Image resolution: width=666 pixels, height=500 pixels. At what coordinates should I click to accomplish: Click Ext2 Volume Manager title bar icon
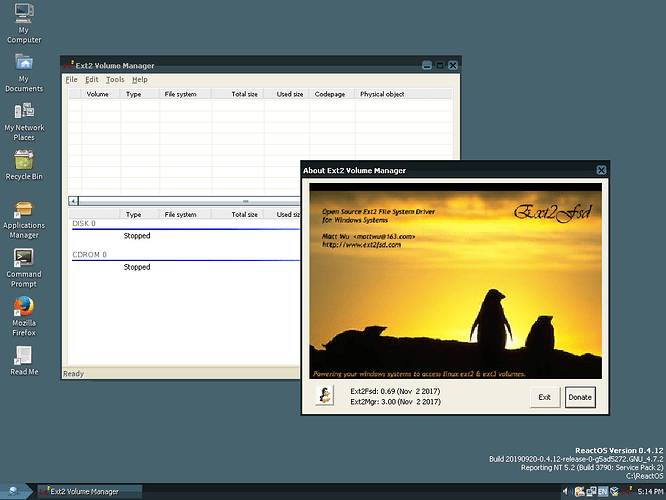click(68, 65)
